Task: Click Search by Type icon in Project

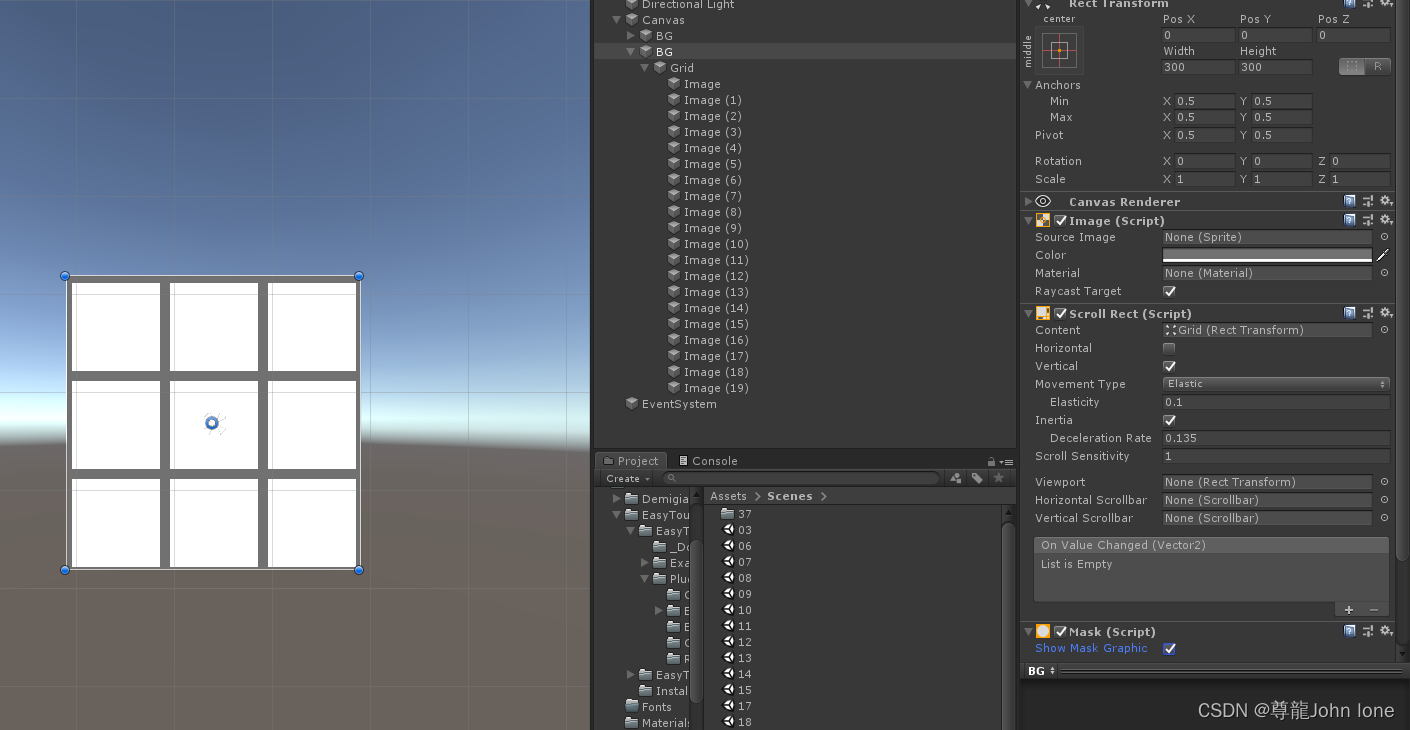Action: pyautogui.click(x=956, y=478)
